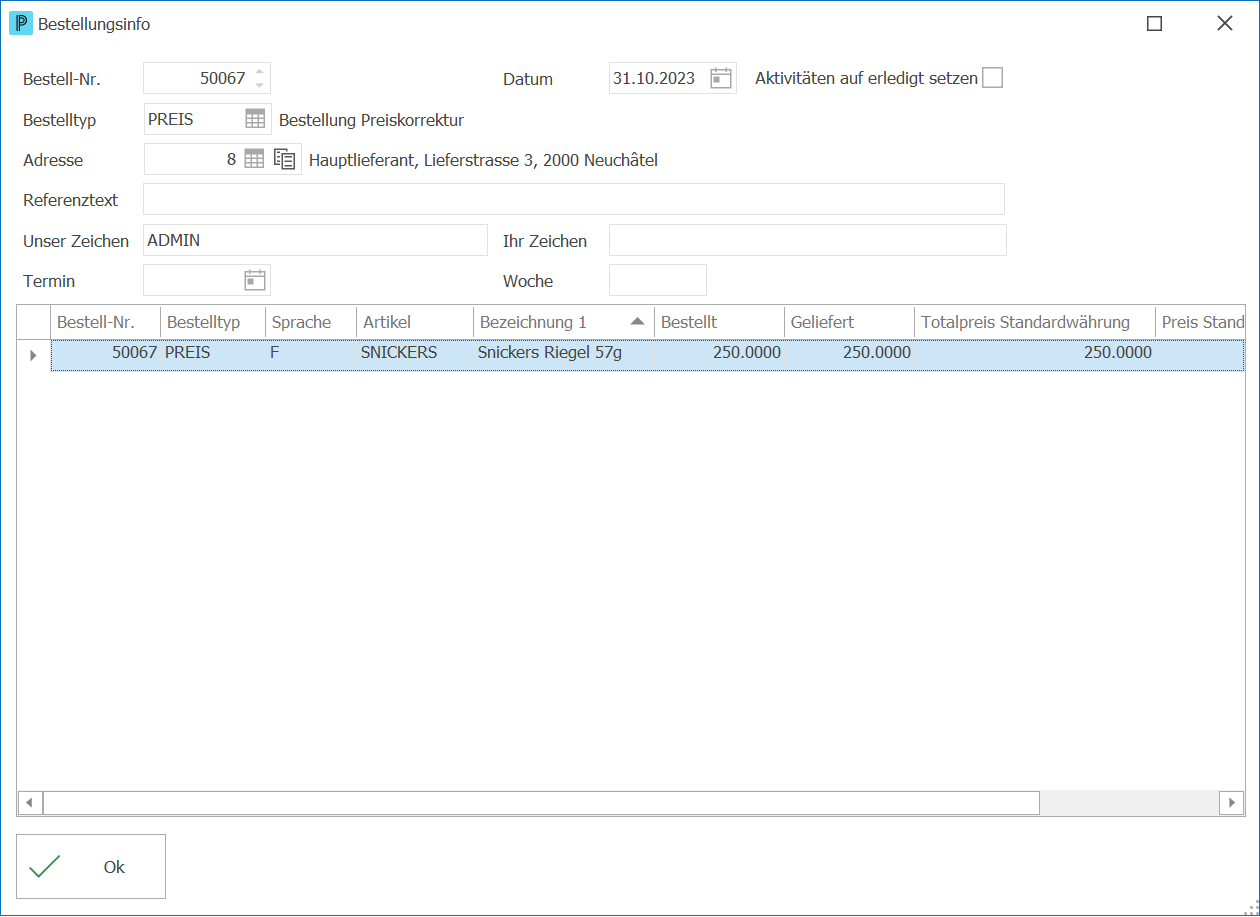The height and width of the screenshot is (917, 1260).
Task: Decrease the Bestell-Nr. with down spinner
Action: [x=259, y=85]
